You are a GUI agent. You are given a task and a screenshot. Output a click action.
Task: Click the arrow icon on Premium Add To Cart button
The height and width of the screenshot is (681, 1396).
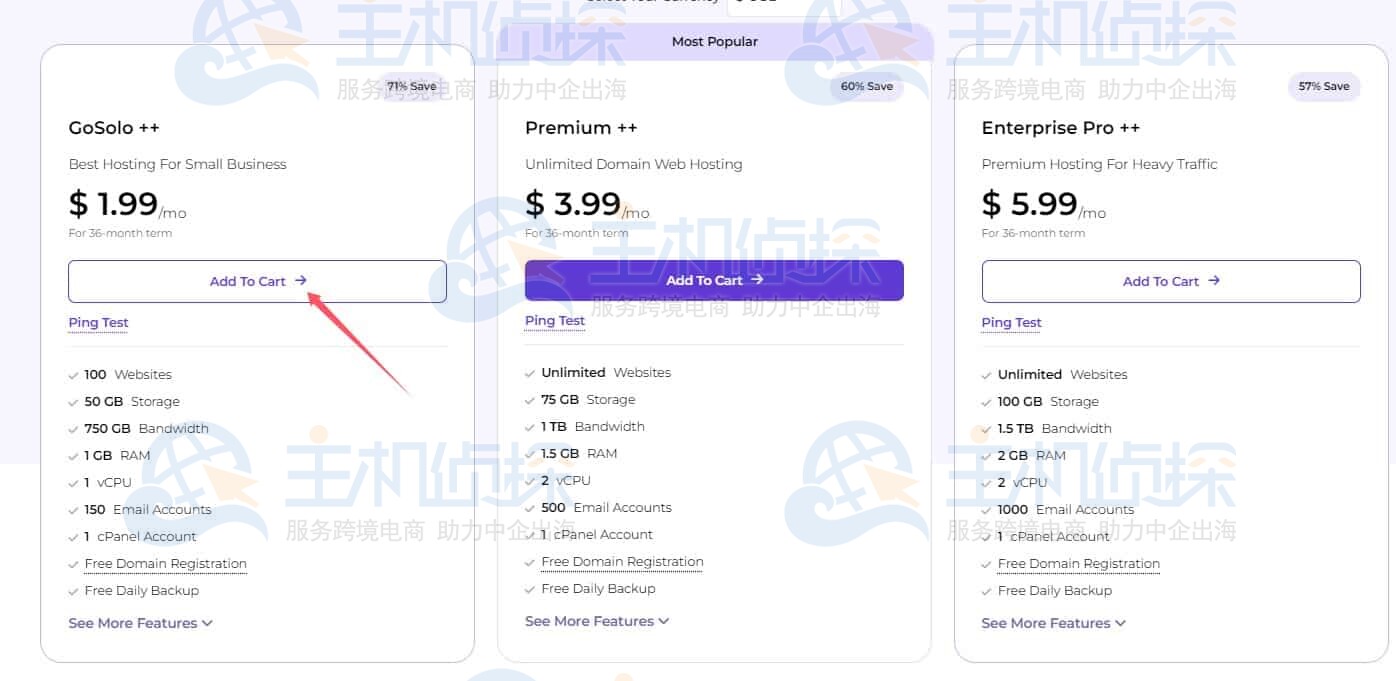pos(757,280)
